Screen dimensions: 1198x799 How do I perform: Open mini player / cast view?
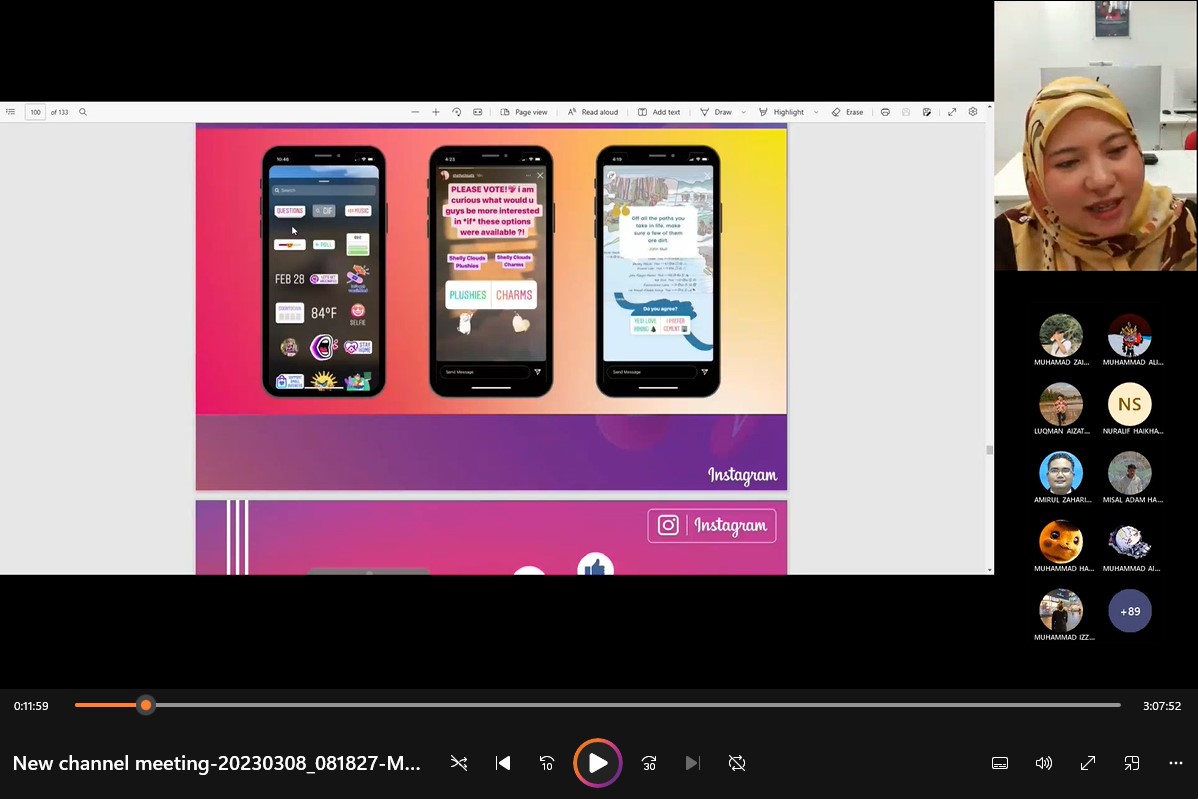point(1132,763)
